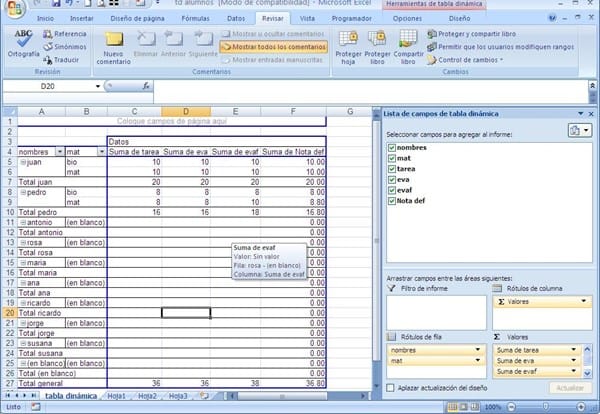Uncheck the mat field checkbox
This screenshot has width=600, height=414.
[x=391, y=158]
